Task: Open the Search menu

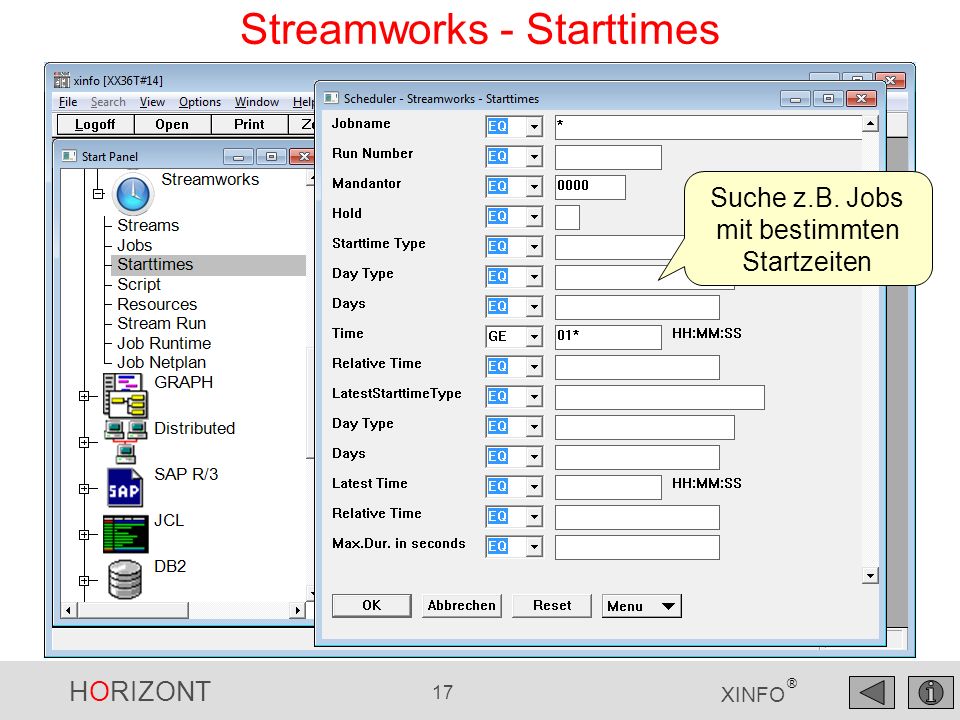Action: click(108, 102)
